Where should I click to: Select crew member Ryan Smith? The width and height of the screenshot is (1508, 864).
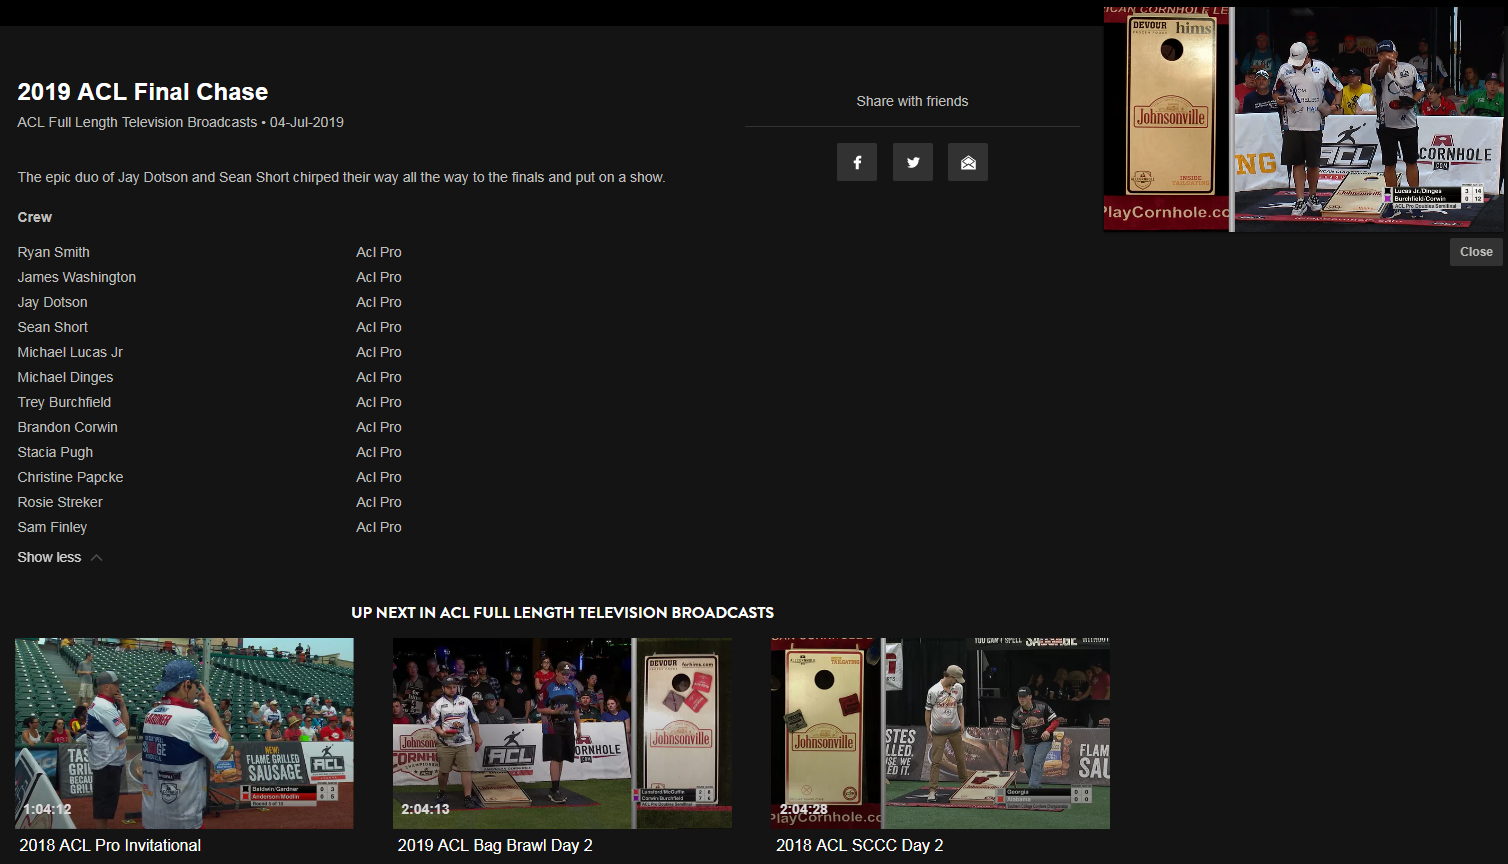(x=53, y=252)
